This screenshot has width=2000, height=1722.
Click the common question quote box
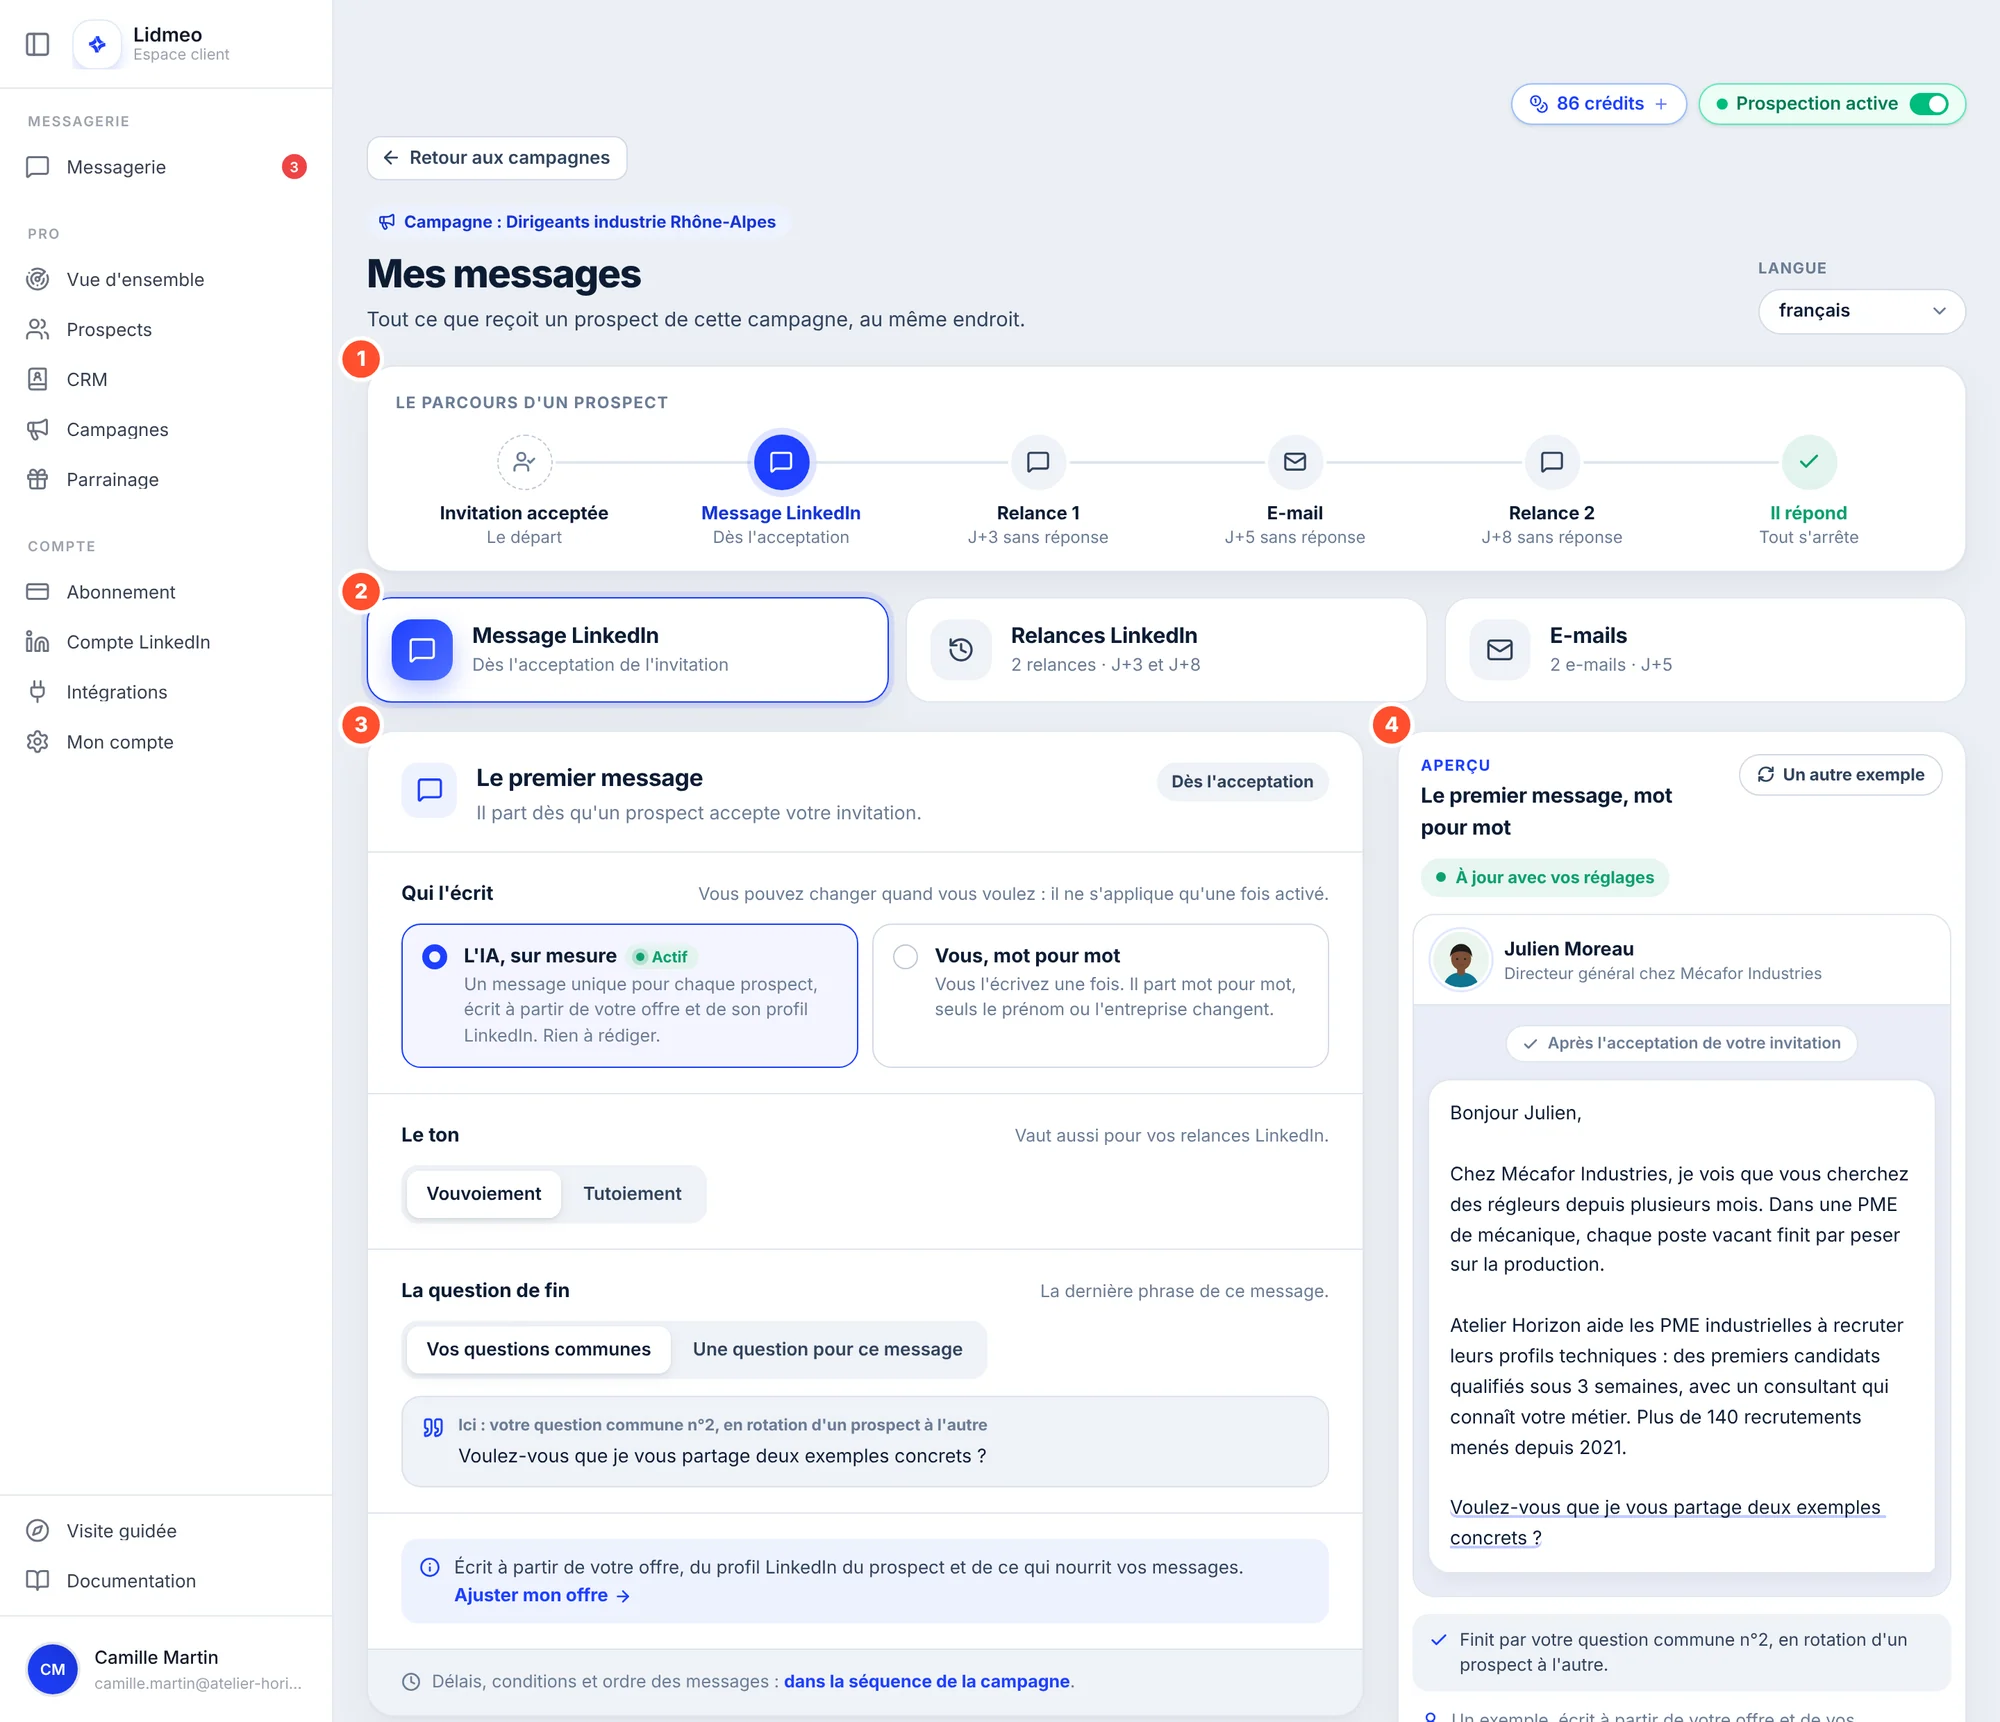click(x=865, y=1442)
